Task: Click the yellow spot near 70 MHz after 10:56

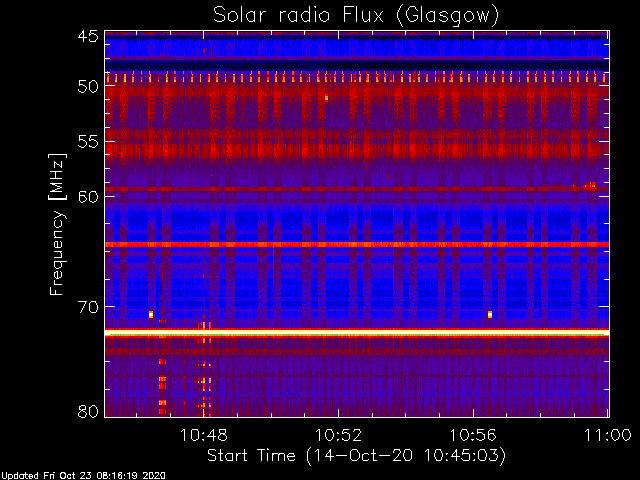Action: (490, 314)
